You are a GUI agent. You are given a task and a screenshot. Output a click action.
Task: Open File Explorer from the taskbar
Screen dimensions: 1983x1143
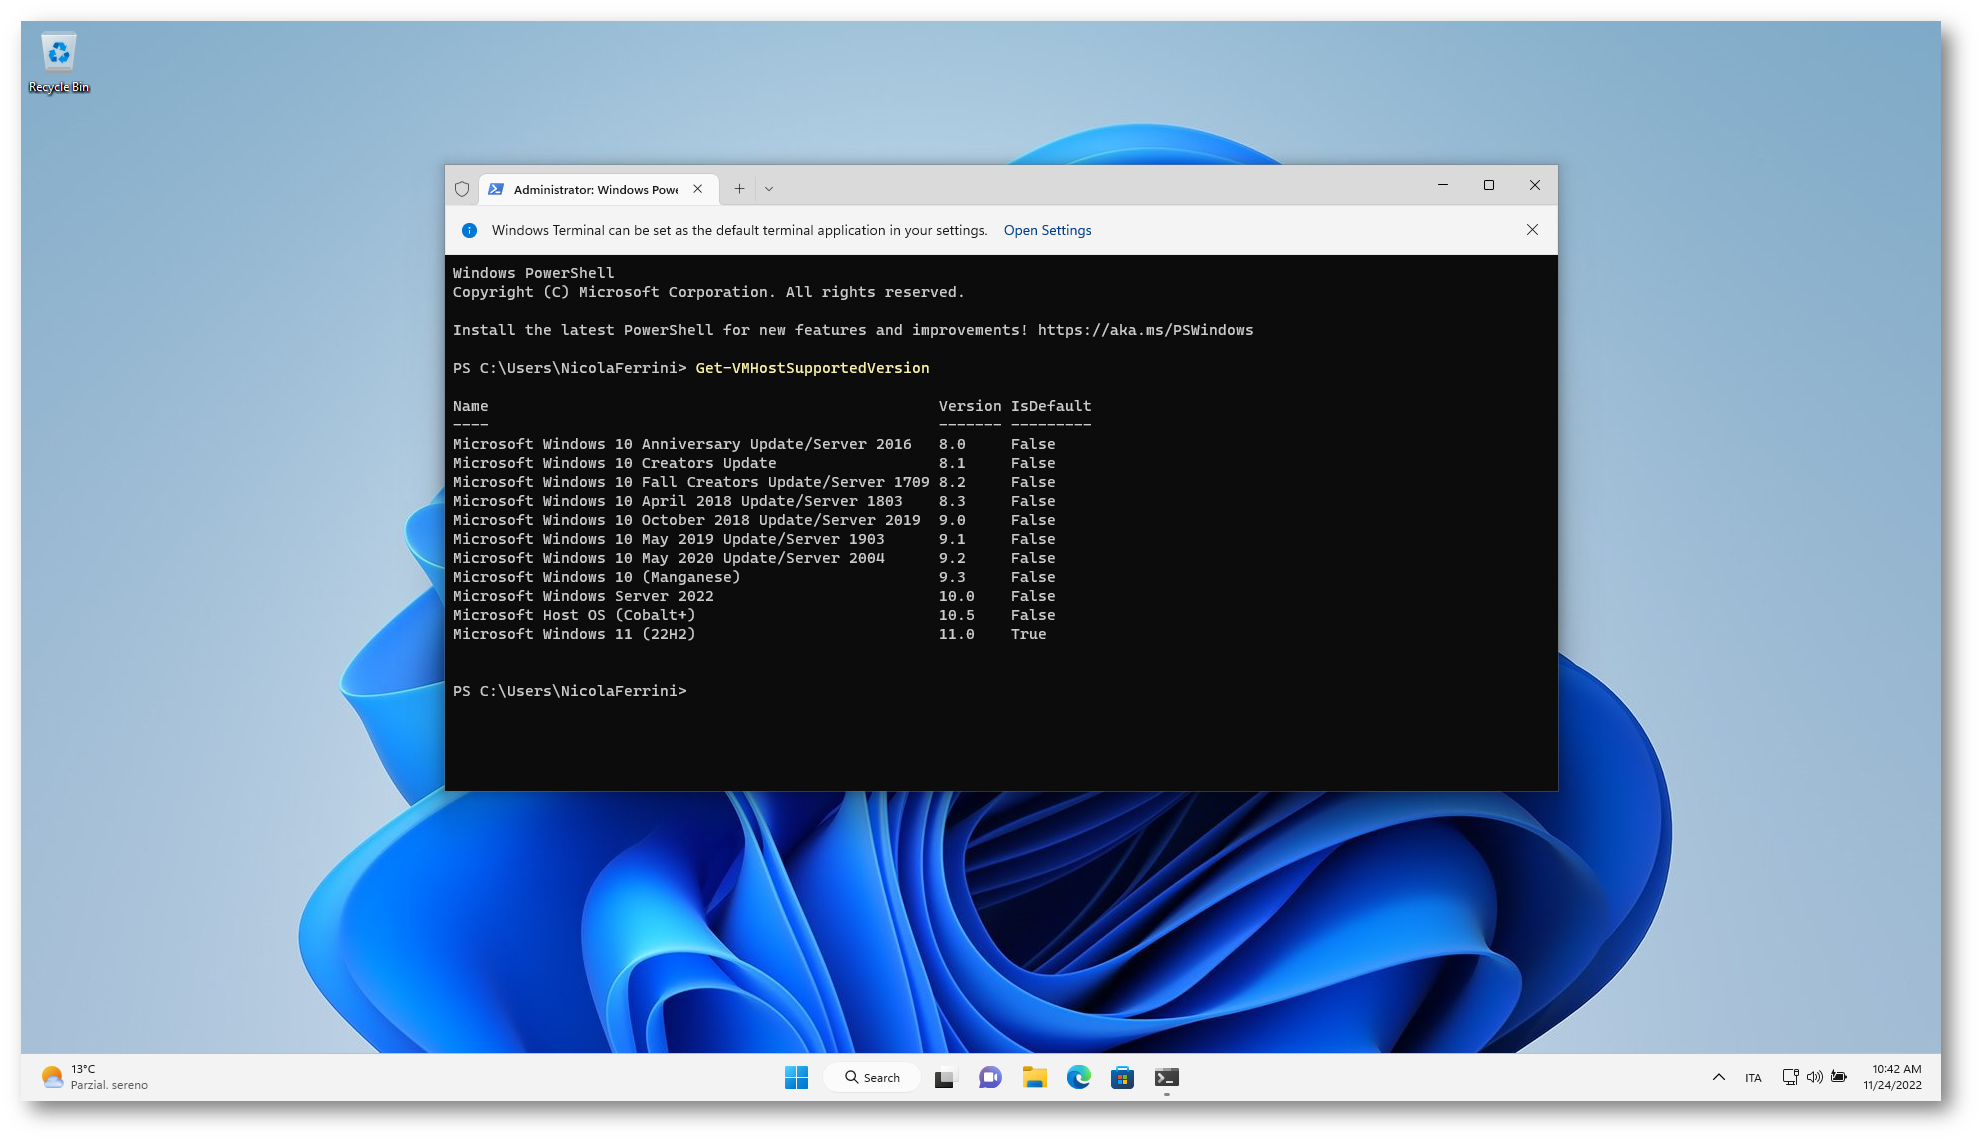1034,1077
